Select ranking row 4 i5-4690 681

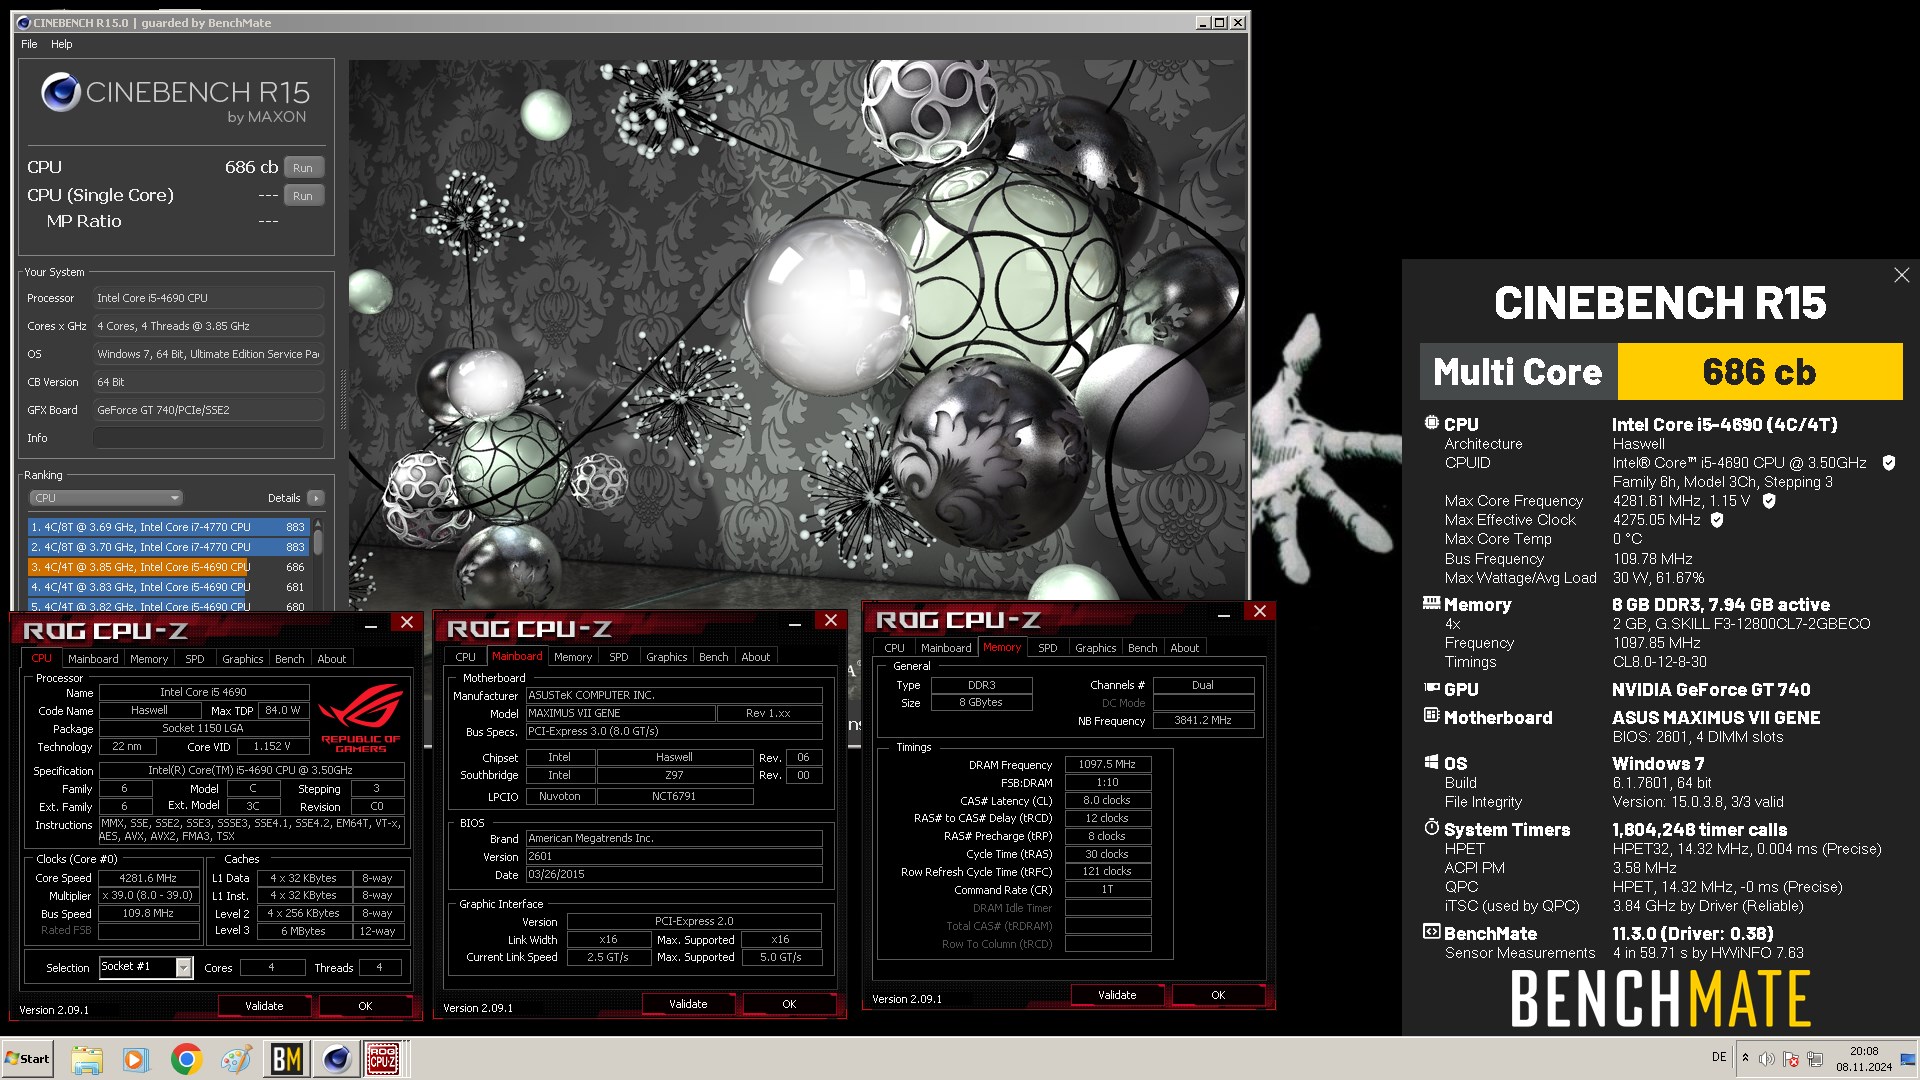[x=168, y=587]
